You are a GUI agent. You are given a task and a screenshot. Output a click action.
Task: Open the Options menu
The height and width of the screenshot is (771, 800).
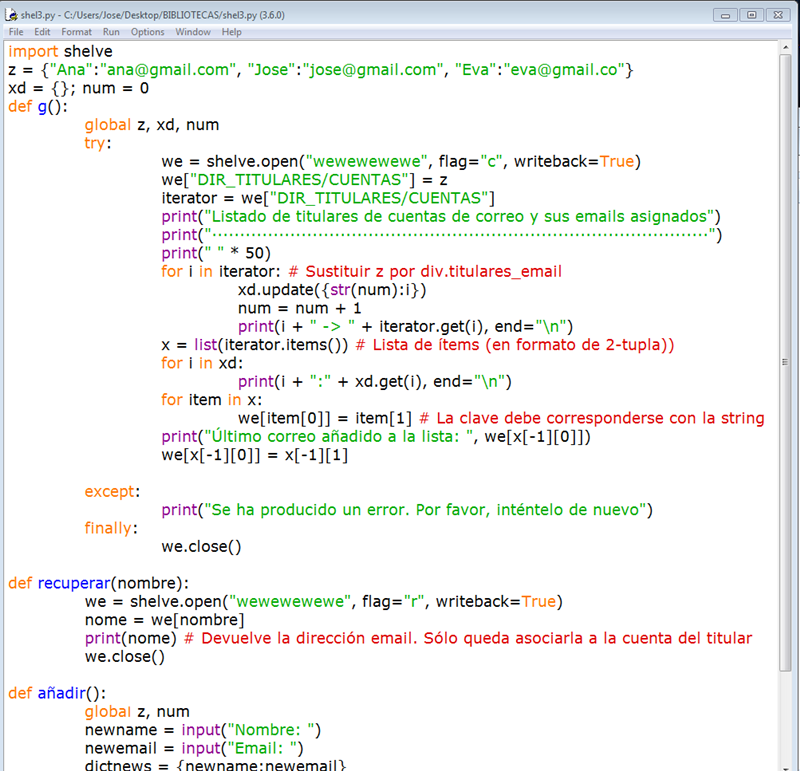pos(147,32)
